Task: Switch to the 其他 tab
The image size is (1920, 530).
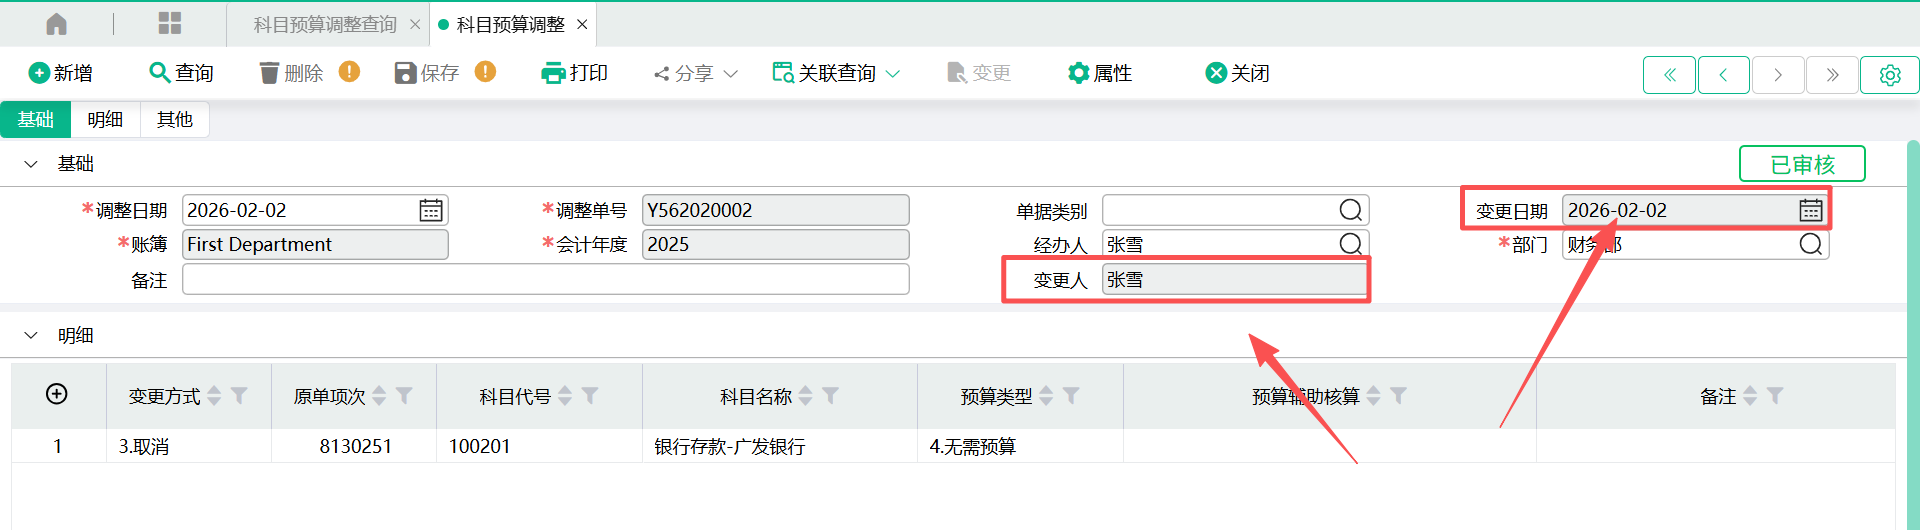Action: (175, 120)
